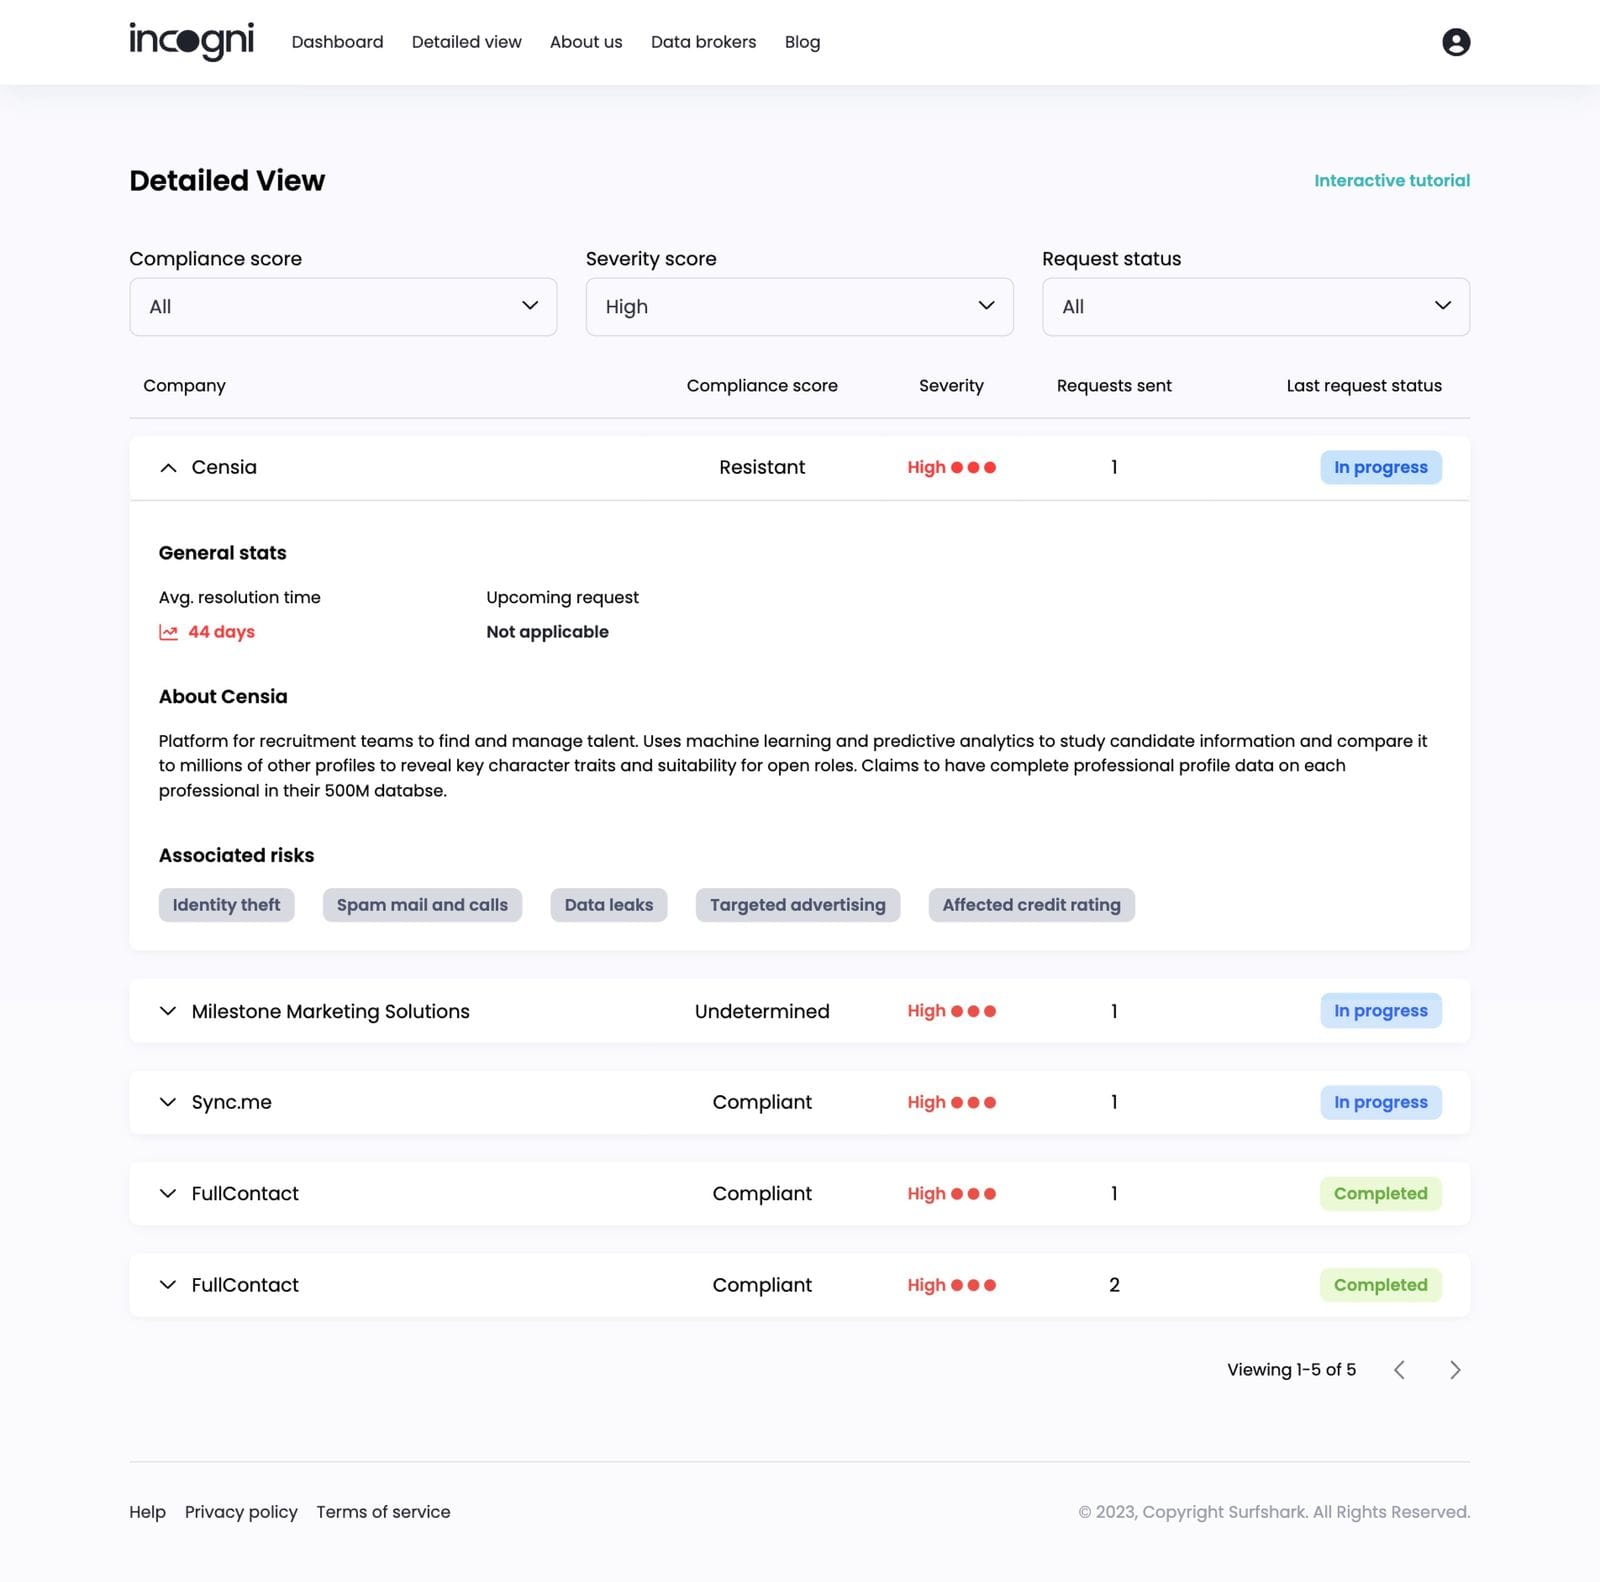The height and width of the screenshot is (1582, 1600).
Task: Expand the Milestone Marketing Solutions row
Action: 168,1011
